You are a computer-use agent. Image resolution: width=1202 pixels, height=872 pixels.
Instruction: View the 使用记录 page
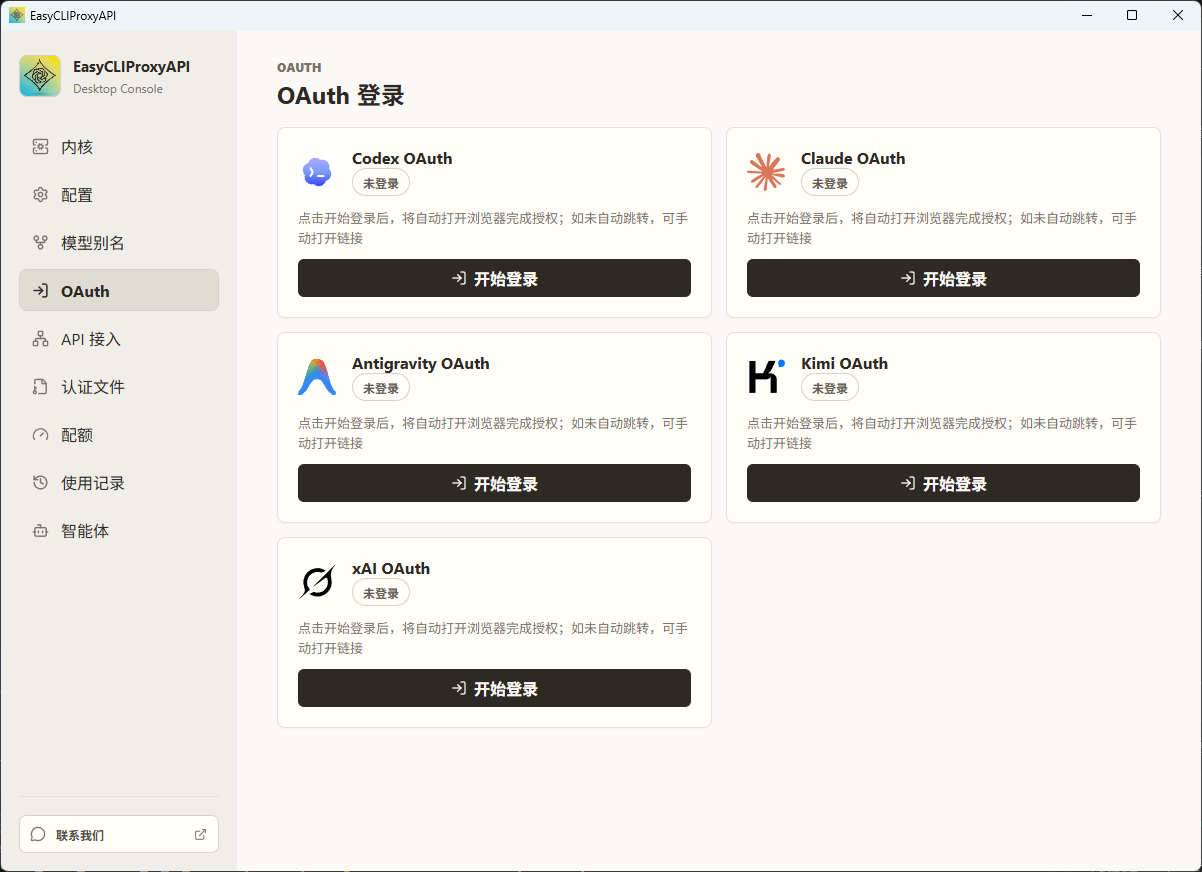click(119, 483)
